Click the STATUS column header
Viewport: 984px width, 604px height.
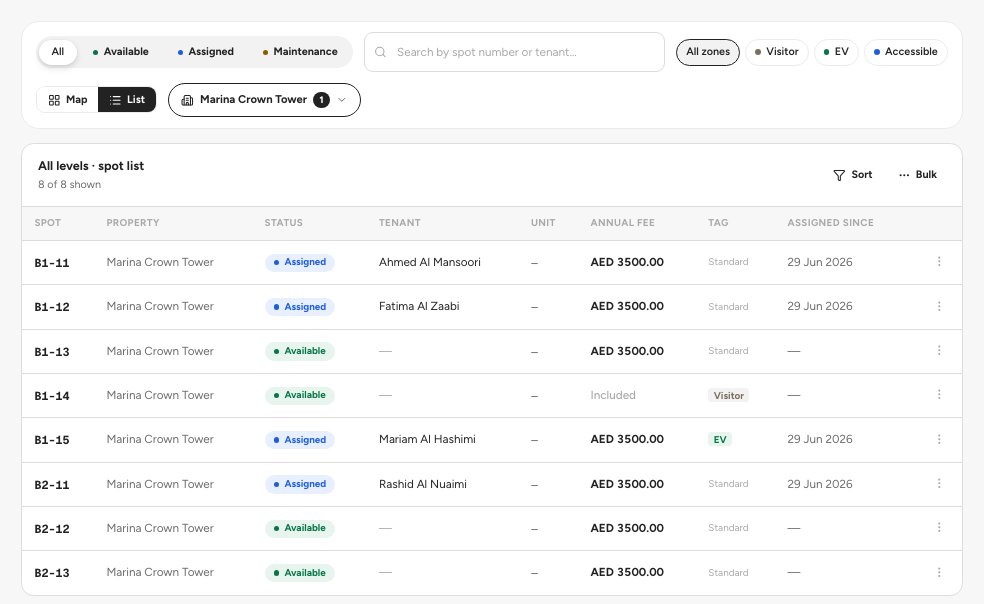[284, 223]
